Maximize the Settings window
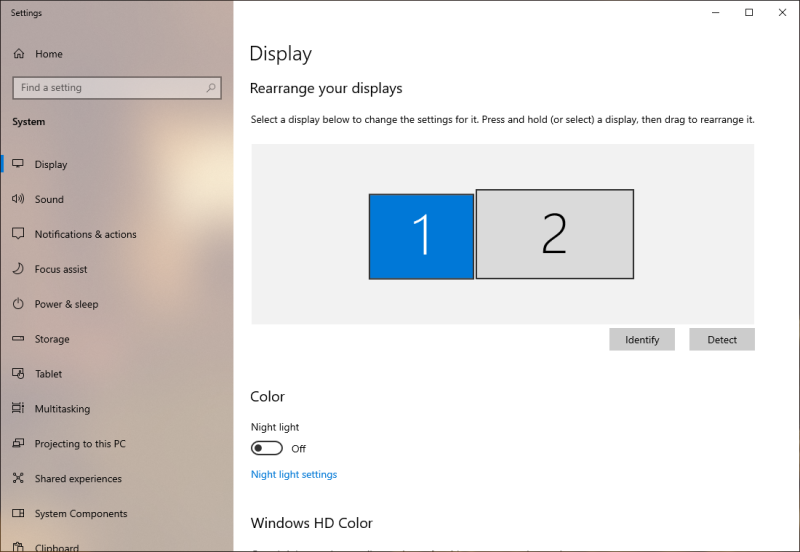The height and width of the screenshot is (552, 800). point(749,12)
